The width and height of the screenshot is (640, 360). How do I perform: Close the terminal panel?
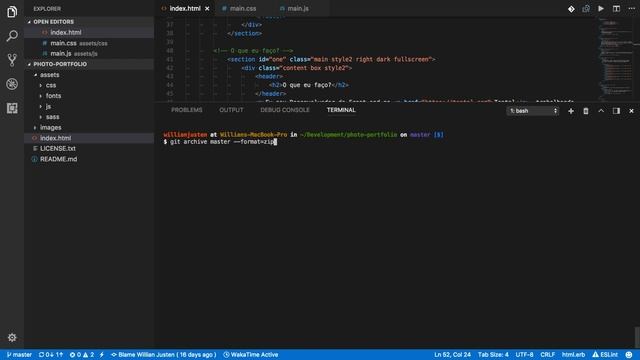coord(631,111)
